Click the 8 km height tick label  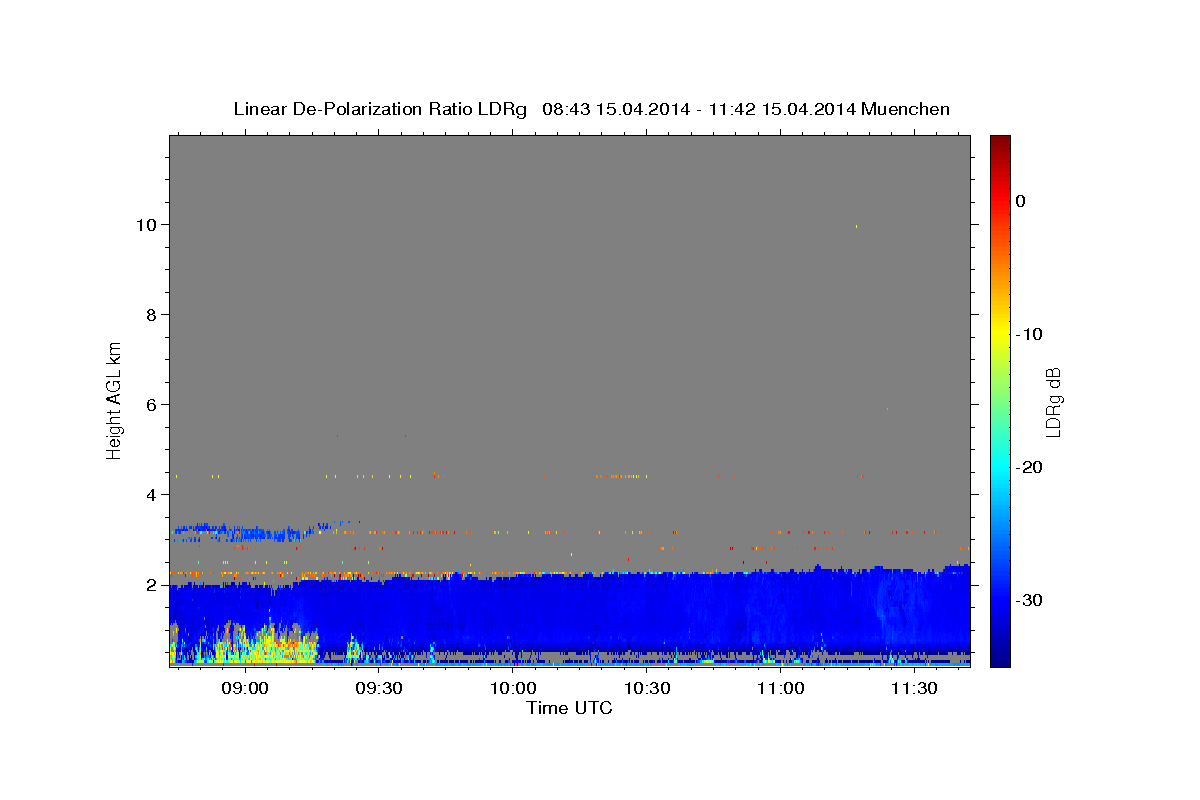tap(152, 315)
